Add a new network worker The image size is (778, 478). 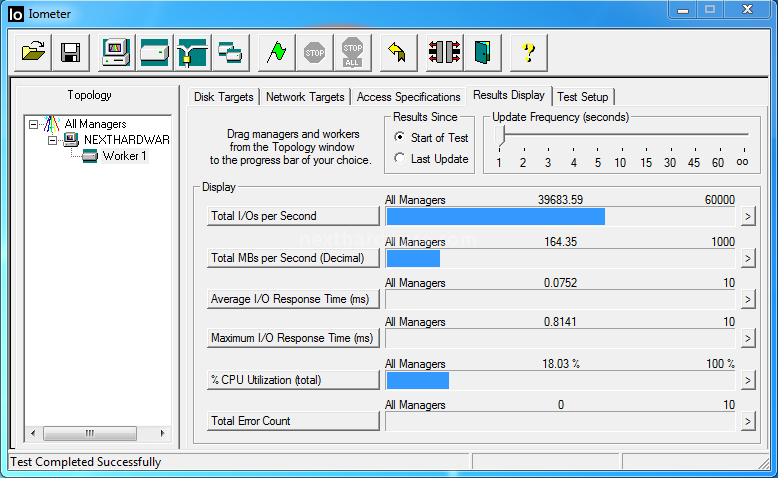tap(193, 52)
